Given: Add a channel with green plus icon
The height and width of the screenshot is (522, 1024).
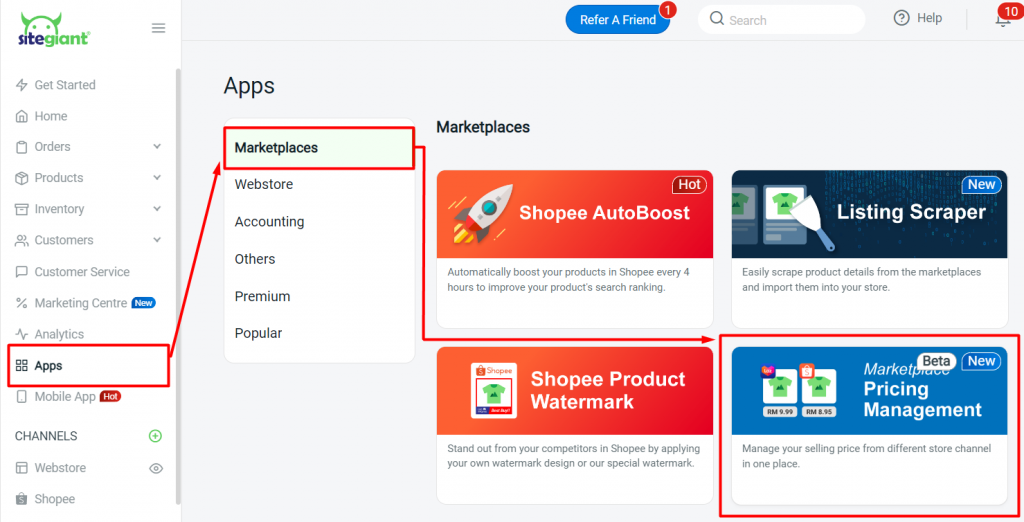Looking at the screenshot, I should pyautogui.click(x=155, y=436).
